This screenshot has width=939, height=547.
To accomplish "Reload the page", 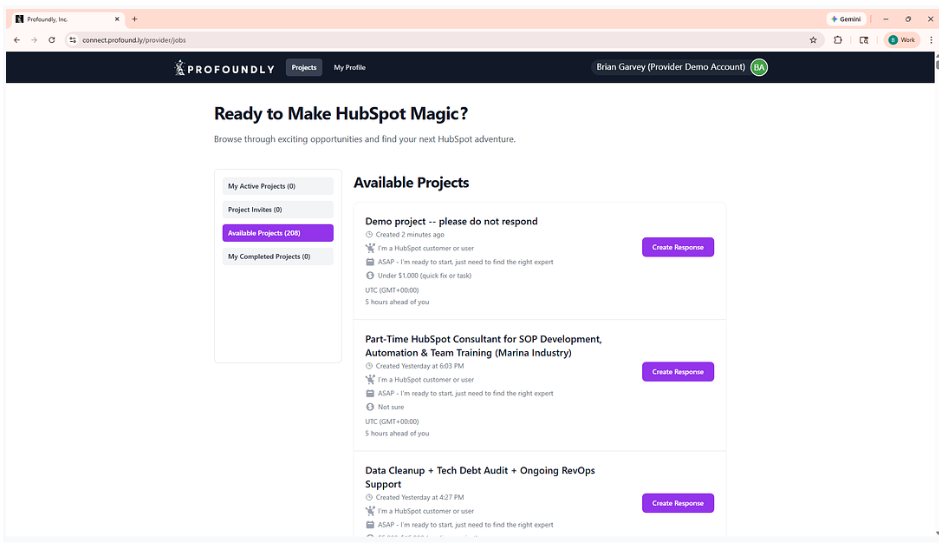I will 52,40.
